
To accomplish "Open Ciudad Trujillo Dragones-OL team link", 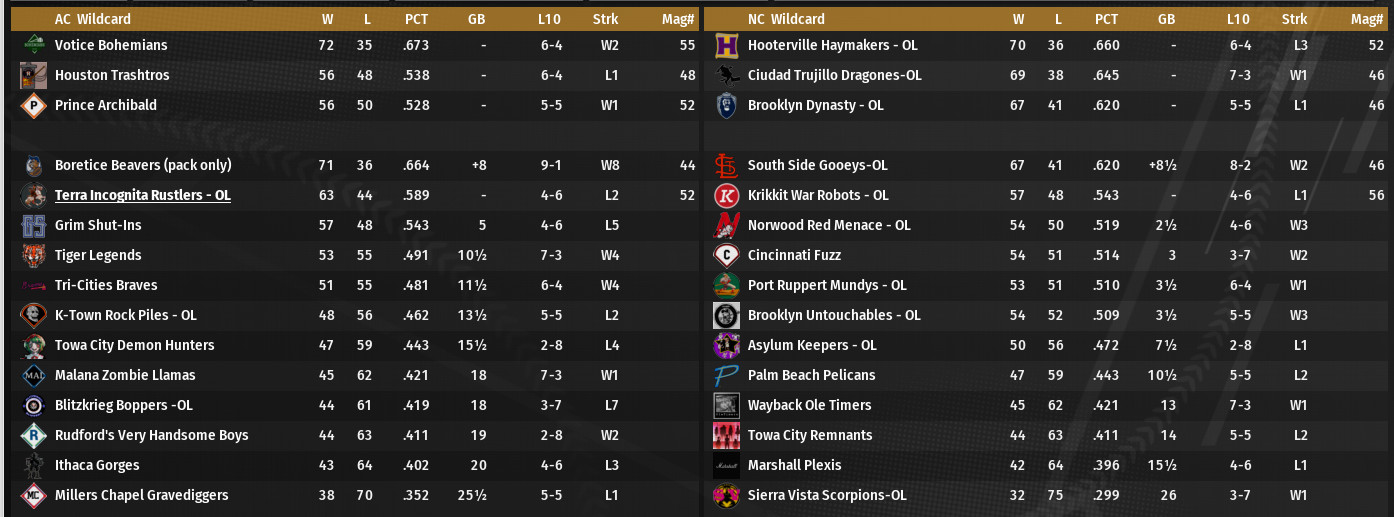I will pos(834,75).
